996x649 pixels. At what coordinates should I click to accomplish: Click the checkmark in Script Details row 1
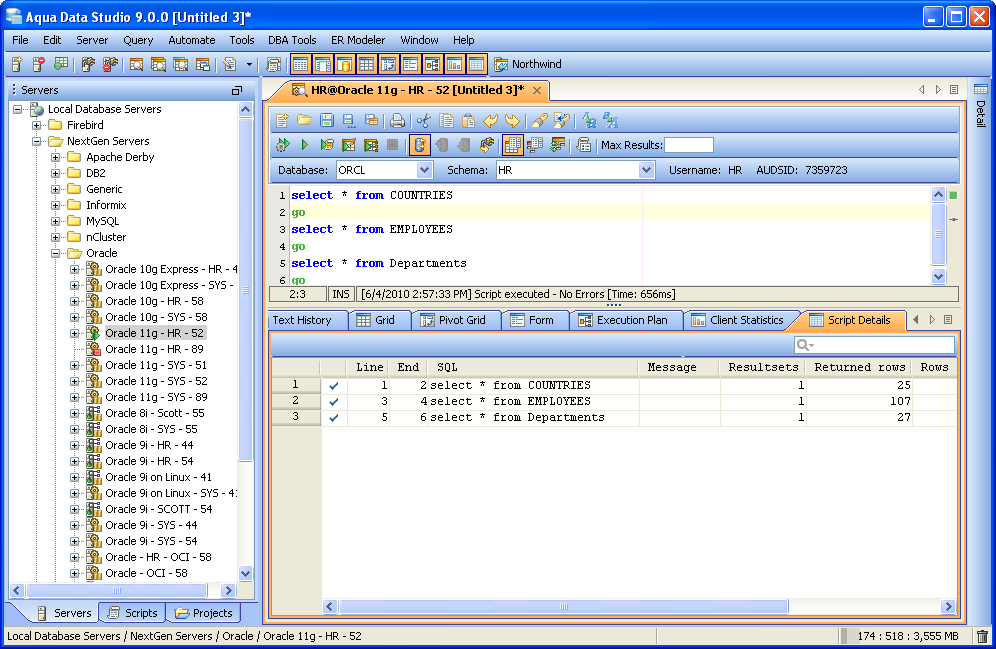coord(333,385)
